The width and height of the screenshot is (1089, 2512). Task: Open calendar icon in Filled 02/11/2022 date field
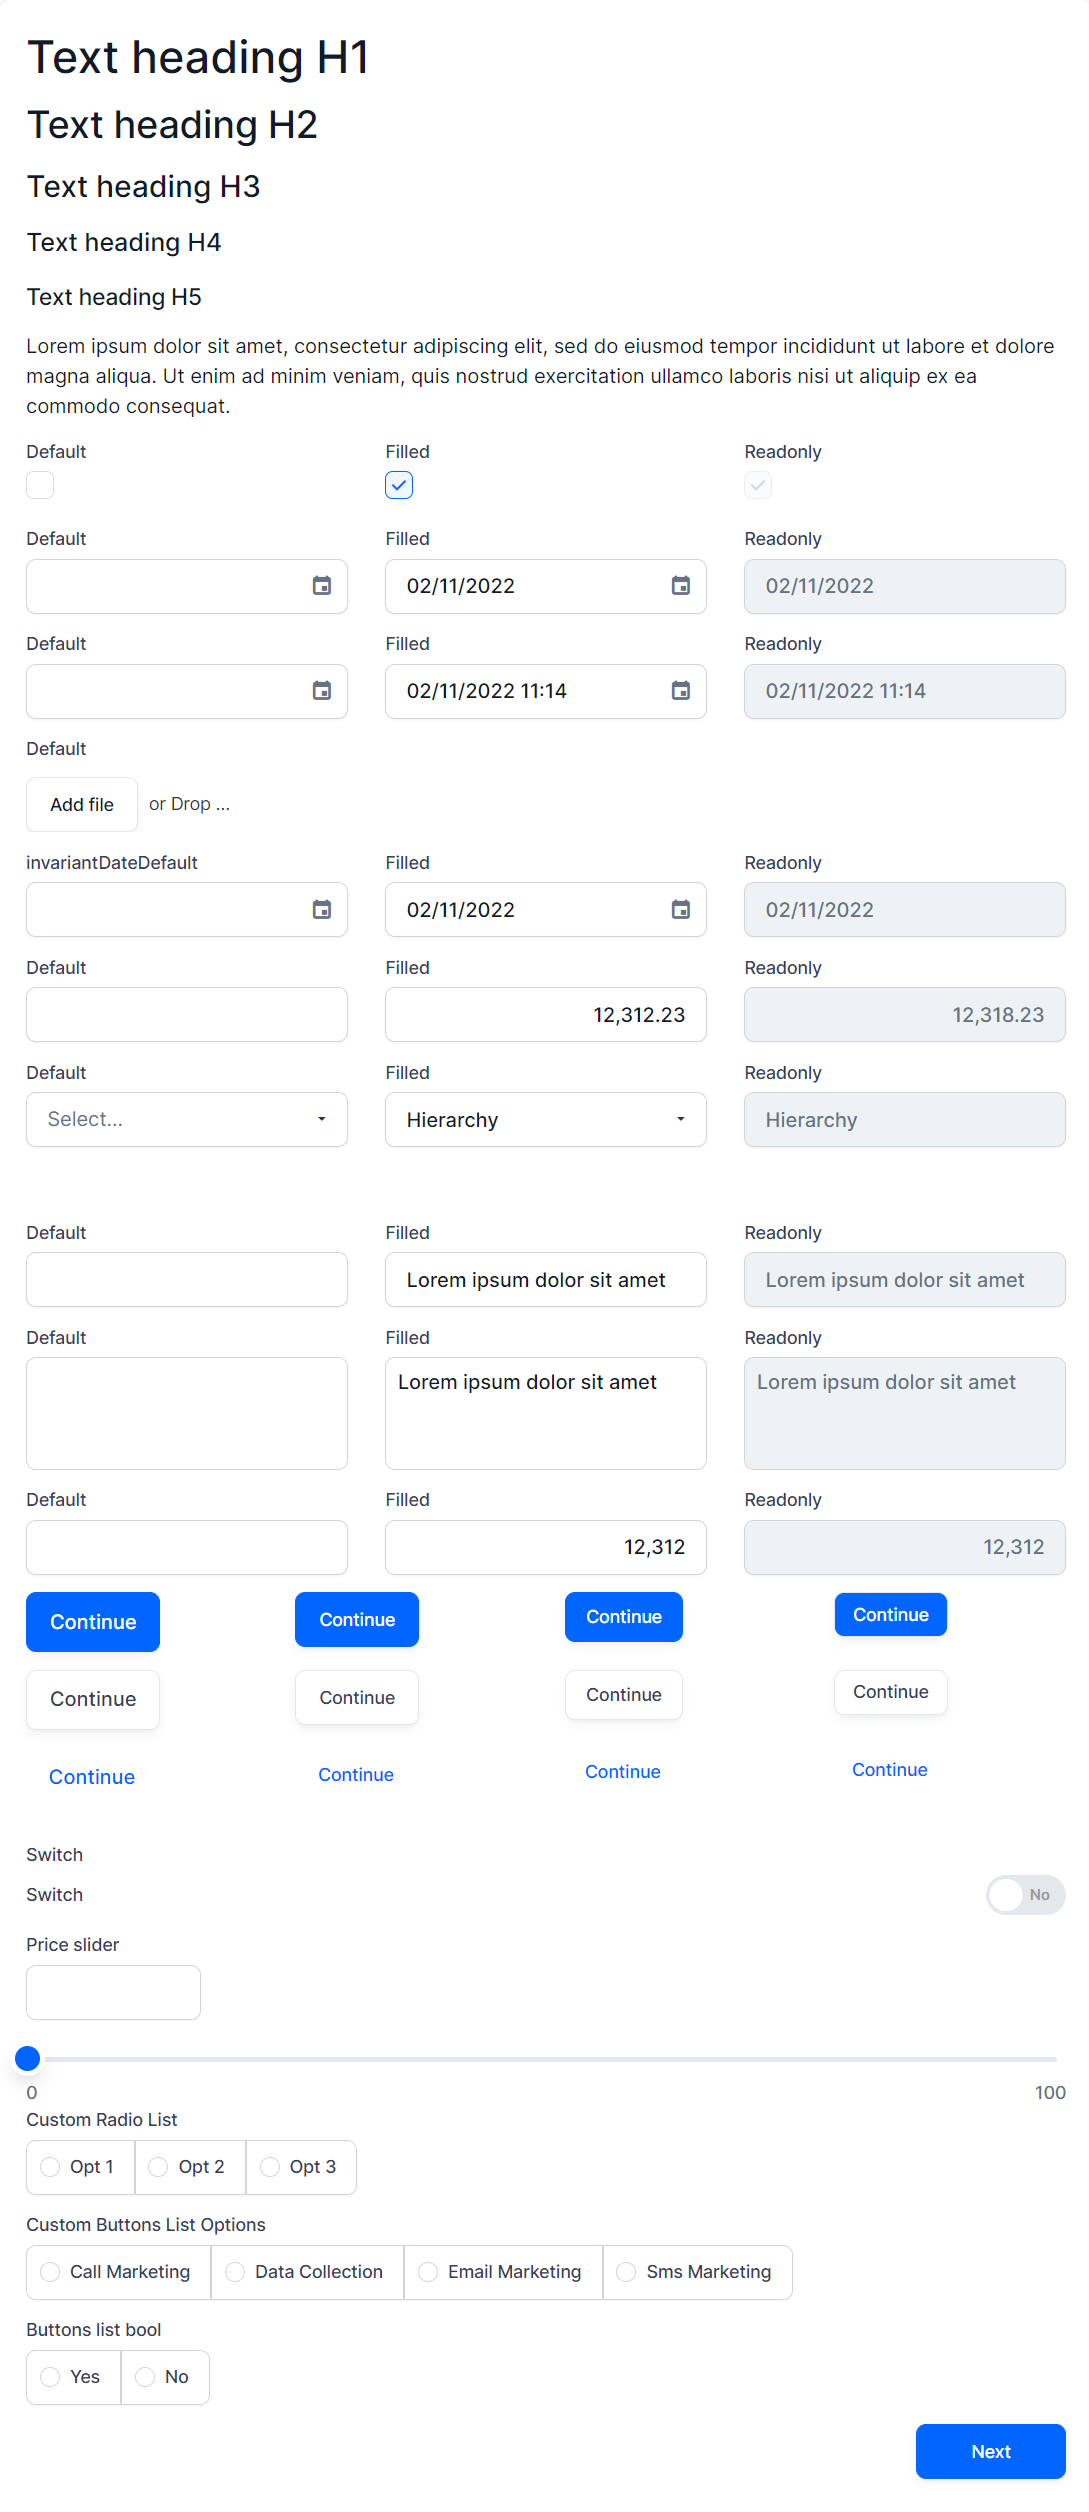click(680, 586)
